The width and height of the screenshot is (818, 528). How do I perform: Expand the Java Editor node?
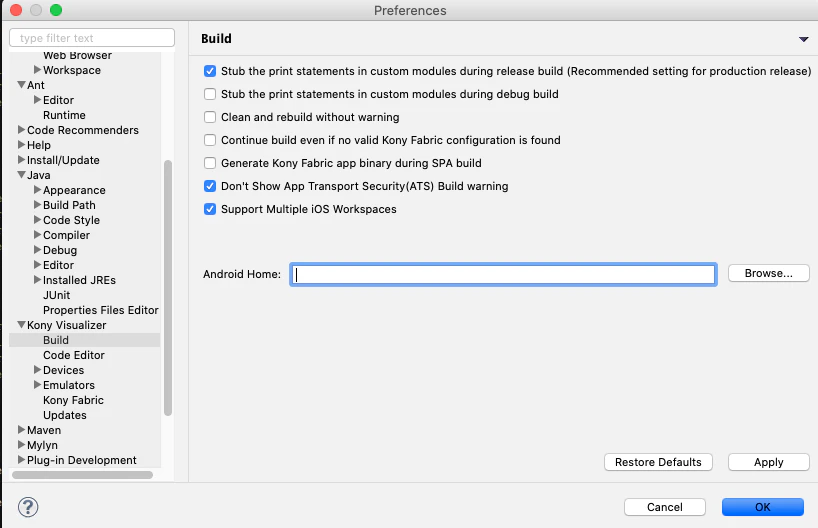pos(37,265)
